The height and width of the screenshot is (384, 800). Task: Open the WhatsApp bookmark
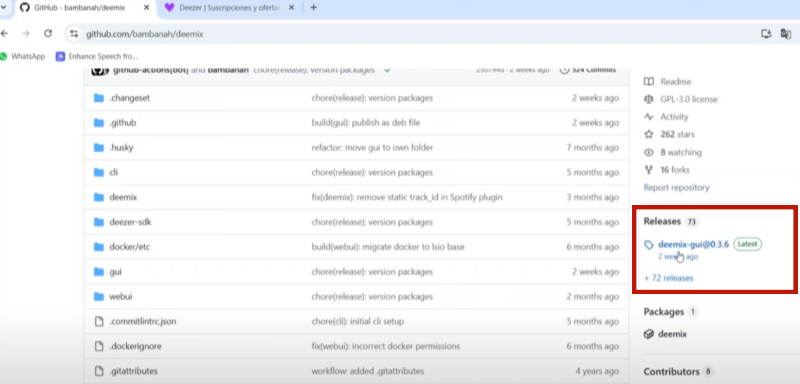[23, 57]
